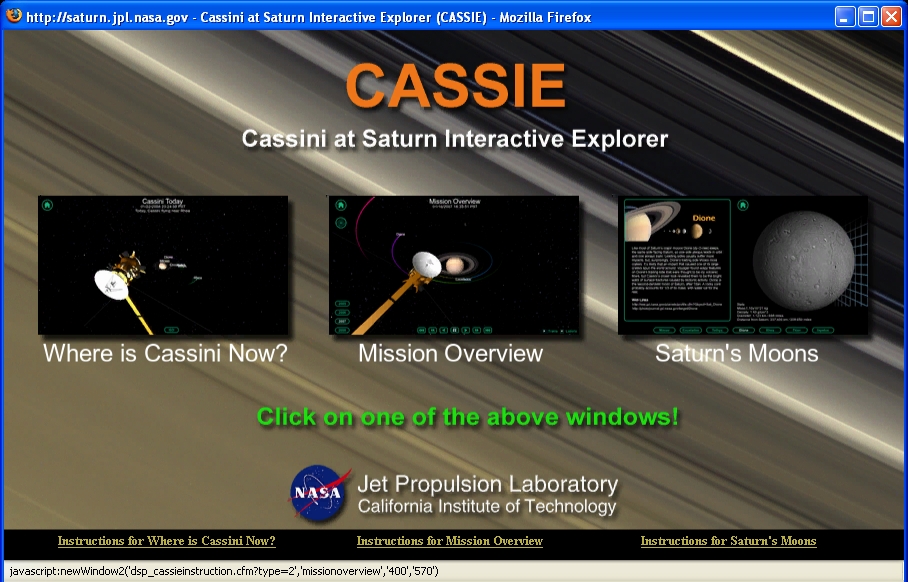908x582 pixels.
Task: Click the status bar javascript:newWindow2 text
Action: coord(224,572)
